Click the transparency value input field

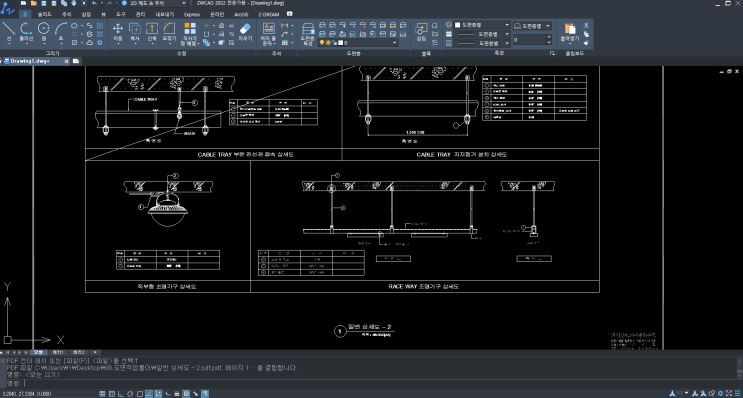click(530, 40)
